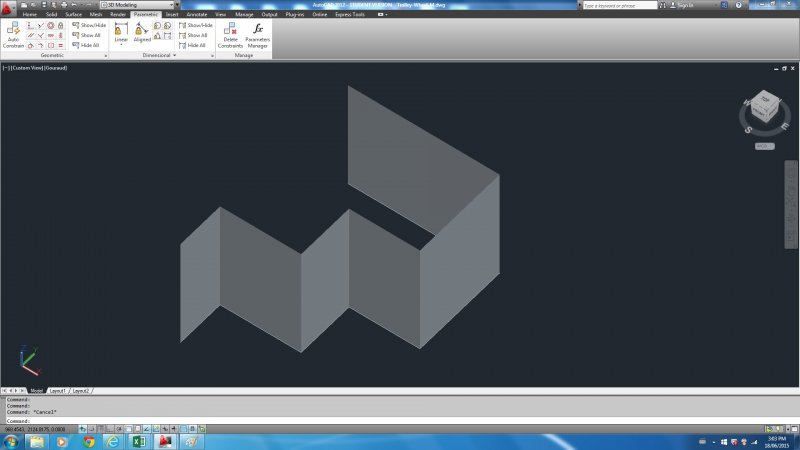Click the [Gouraud] visual style label

pos(56,68)
